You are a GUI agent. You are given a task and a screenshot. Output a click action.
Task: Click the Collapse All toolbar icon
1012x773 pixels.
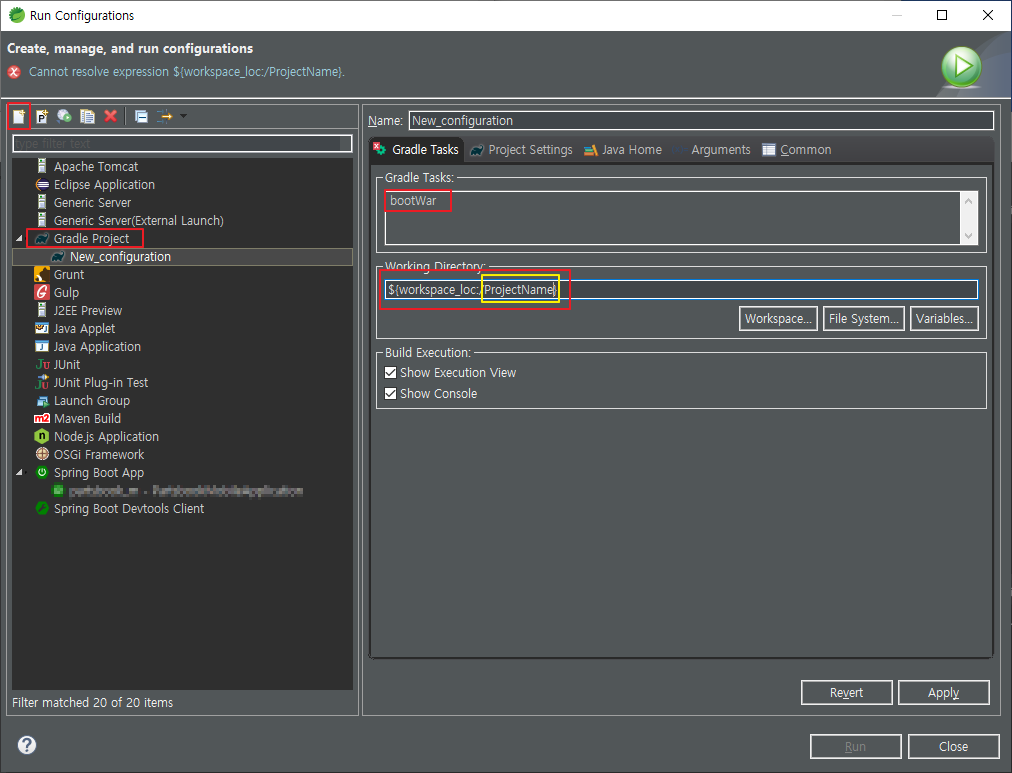click(141, 116)
